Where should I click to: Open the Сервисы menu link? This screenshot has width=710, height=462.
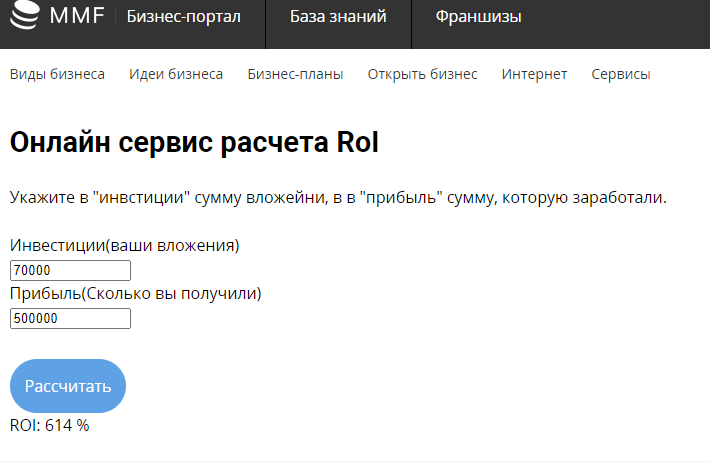point(620,74)
